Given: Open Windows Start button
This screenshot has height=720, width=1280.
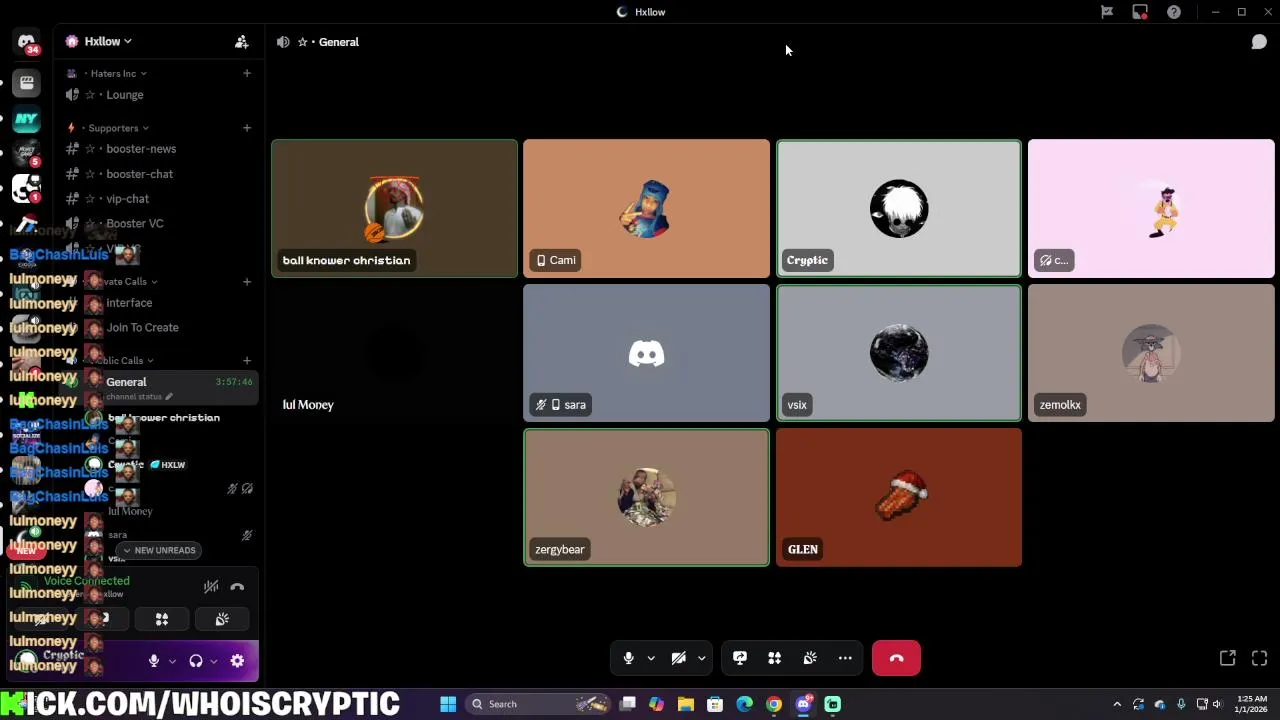Looking at the screenshot, I should (x=448, y=704).
